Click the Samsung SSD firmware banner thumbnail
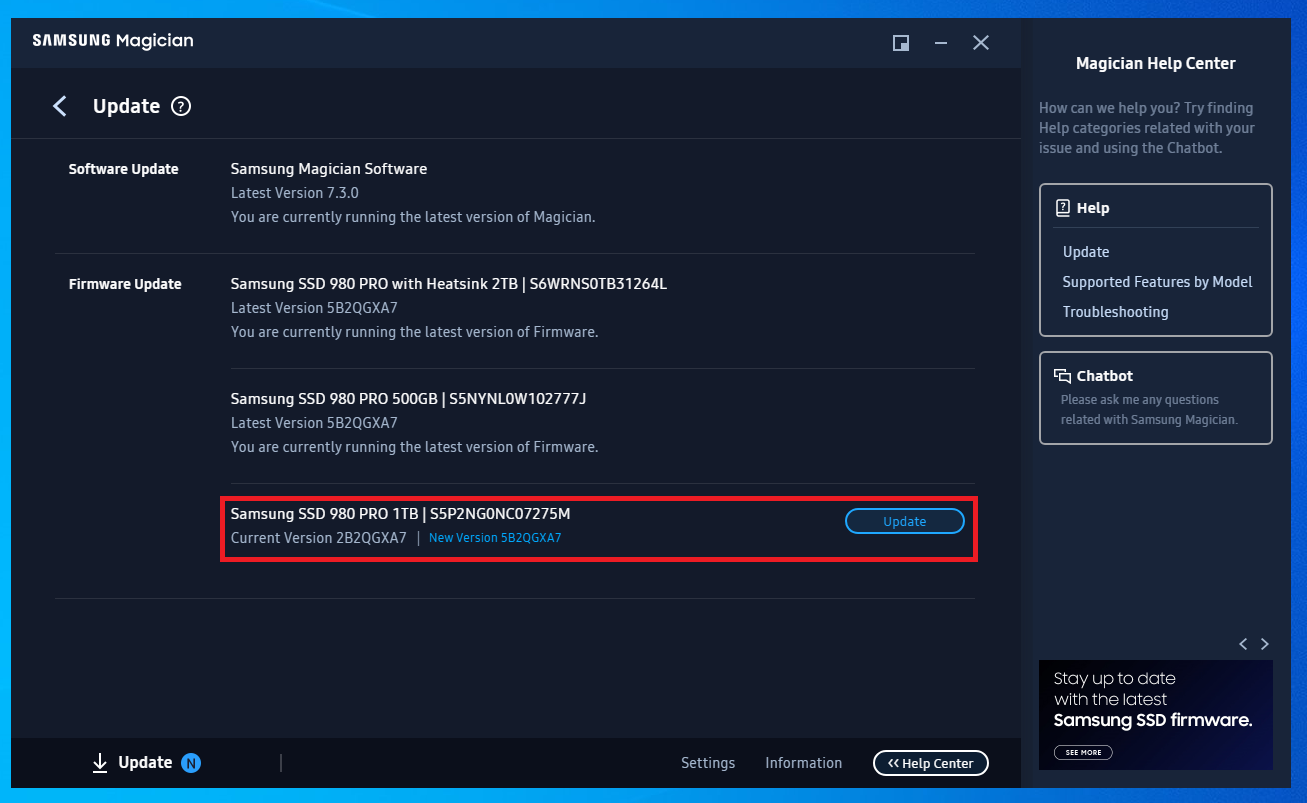 click(1155, 714)
